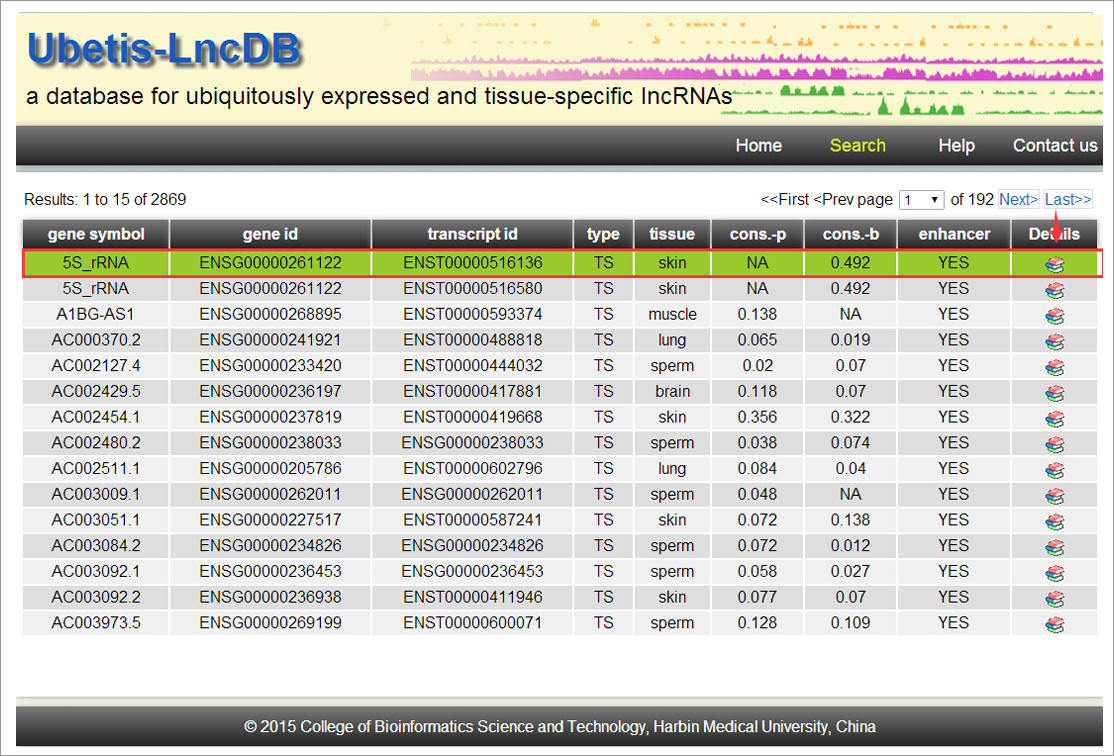Click details icon for AC000370.2
Image resolution: width=1114 pixels, height=756 pixels.
pyautogui.click(x=1054, y=341)
